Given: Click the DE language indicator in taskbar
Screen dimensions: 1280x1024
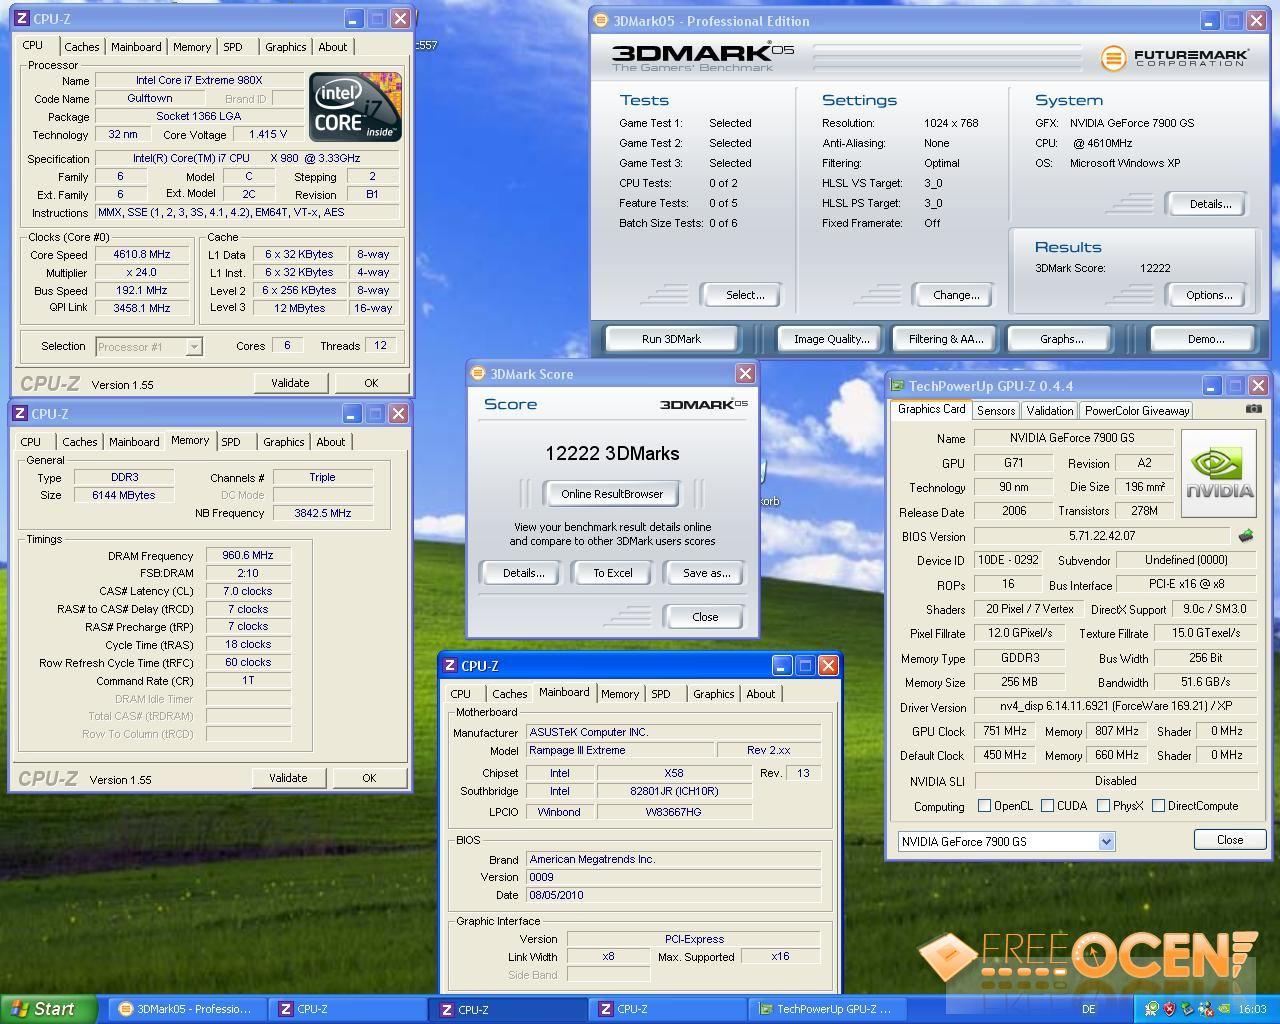Looking at the screenshot, I should pos(1088,1009).
